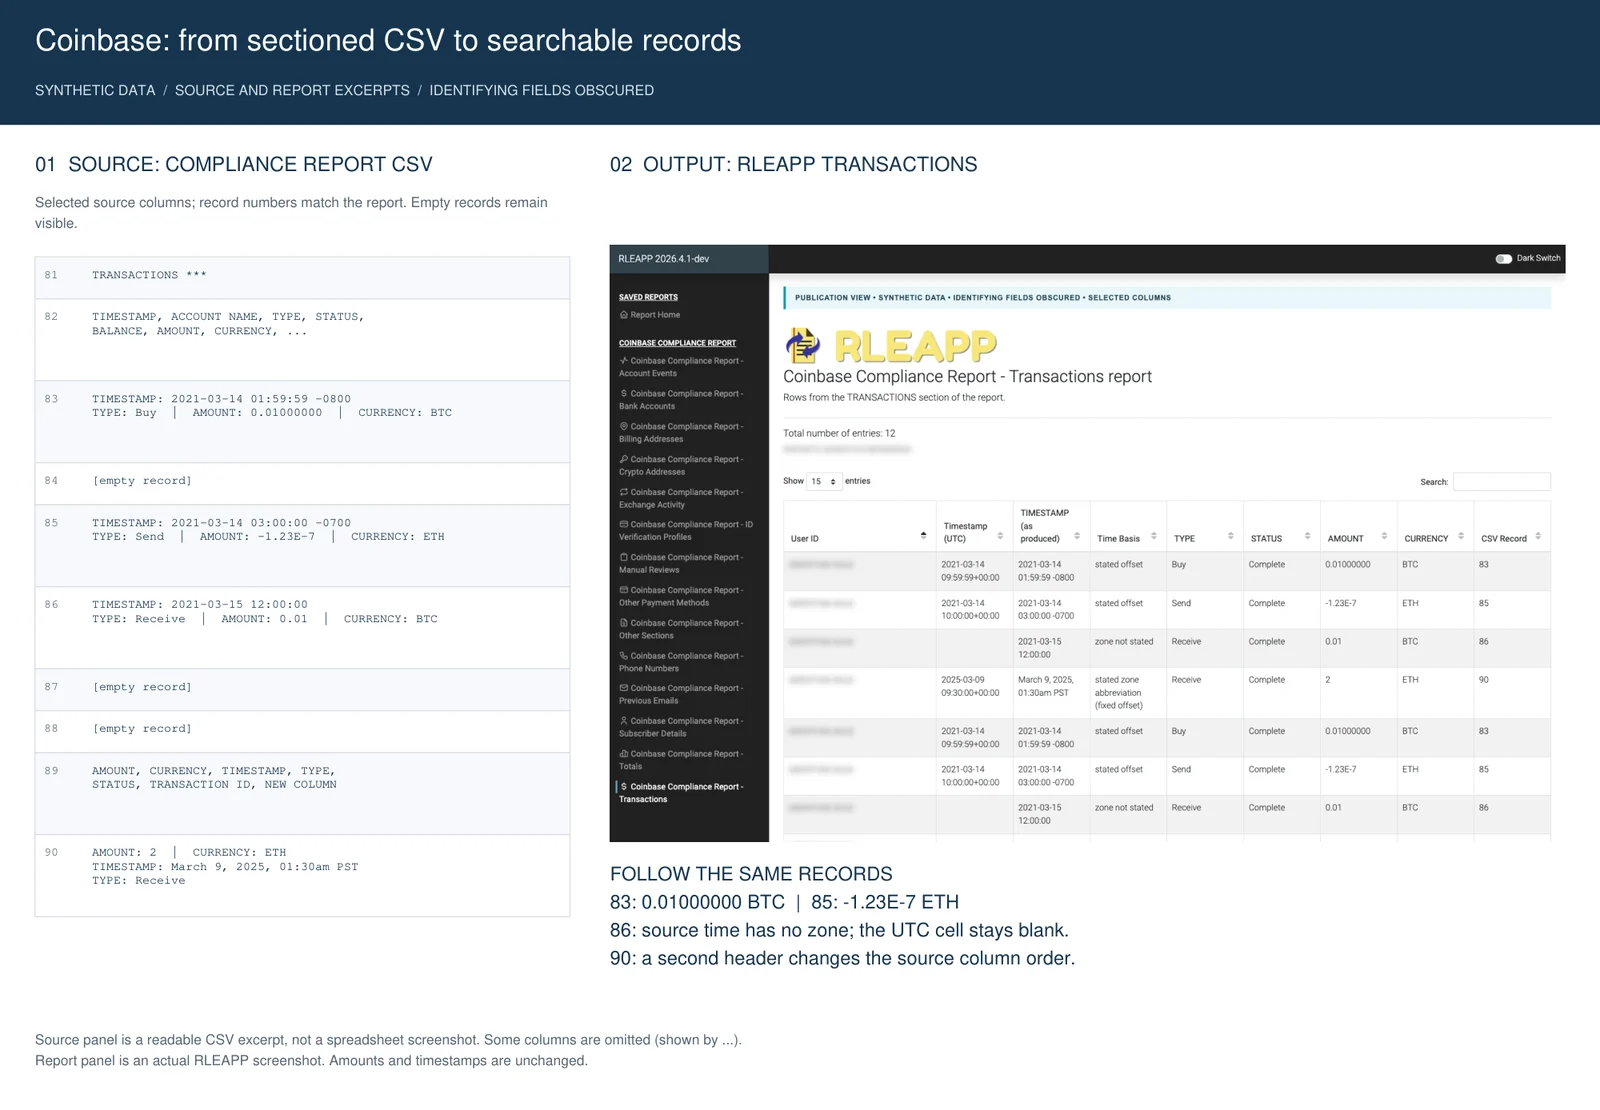
Task: Open the Show entries count dropdown
Action: (825, 482)
